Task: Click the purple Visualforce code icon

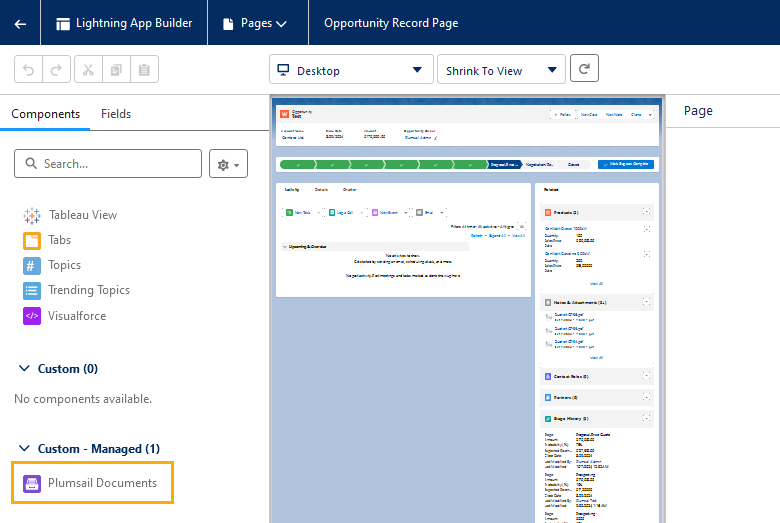Action: coord(32,316)
